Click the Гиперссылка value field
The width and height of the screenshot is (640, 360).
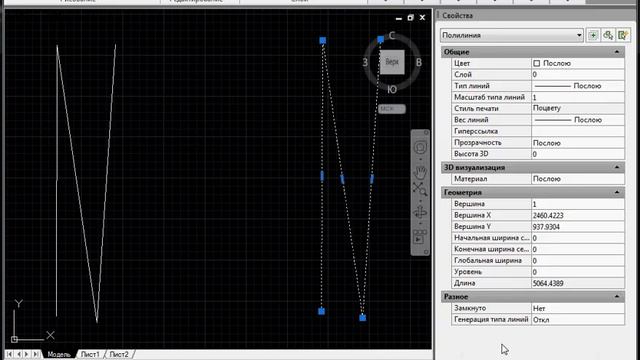tap(578, 131)
